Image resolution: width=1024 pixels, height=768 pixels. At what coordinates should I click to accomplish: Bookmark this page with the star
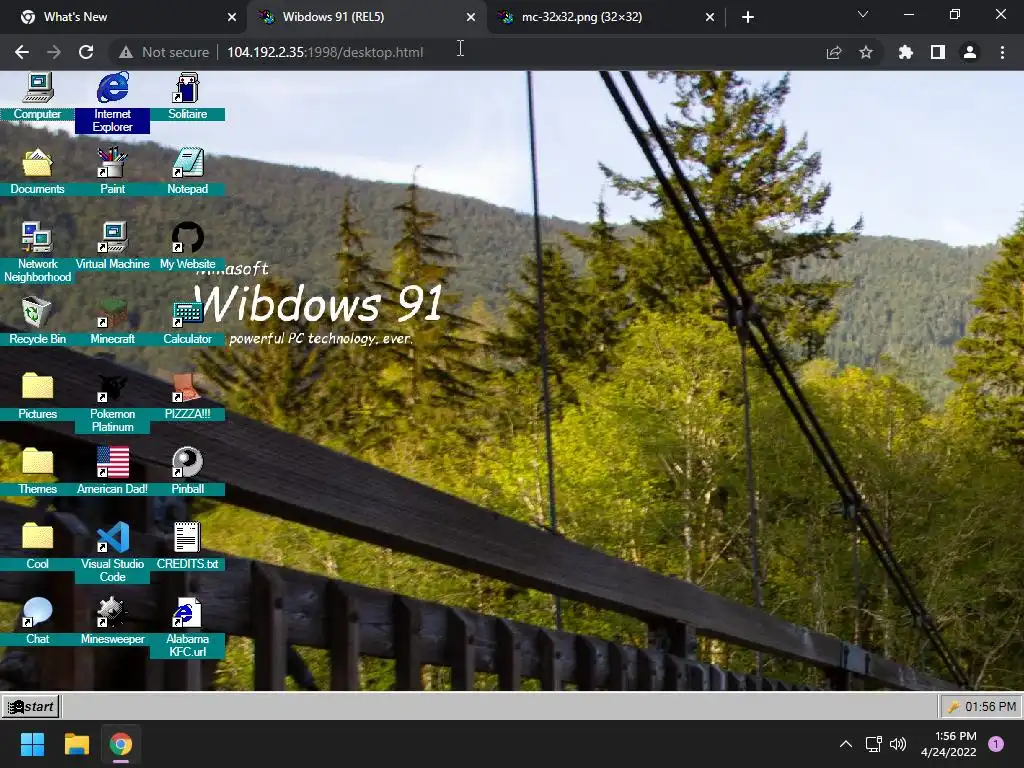(866, 52)
